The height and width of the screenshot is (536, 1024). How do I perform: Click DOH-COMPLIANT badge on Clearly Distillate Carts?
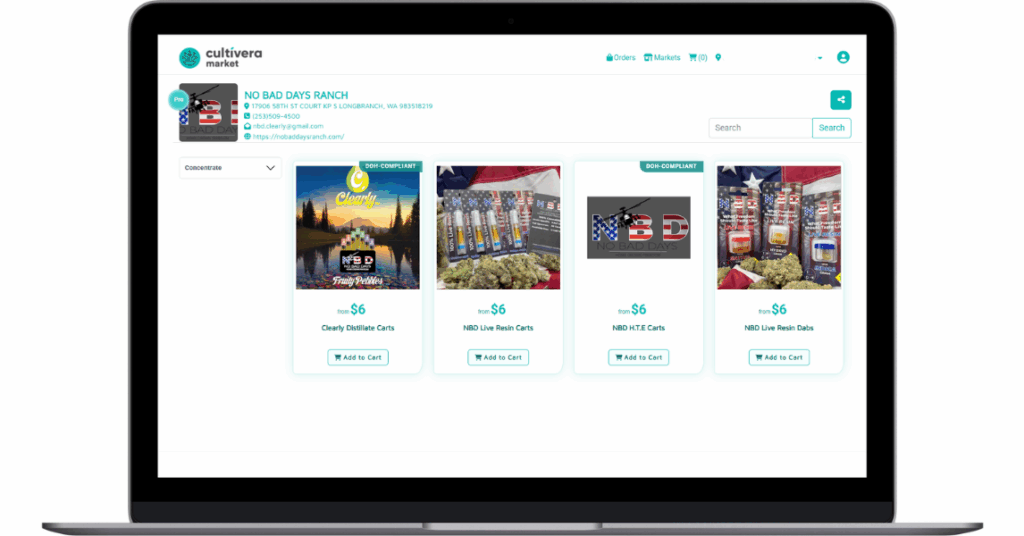391,166
